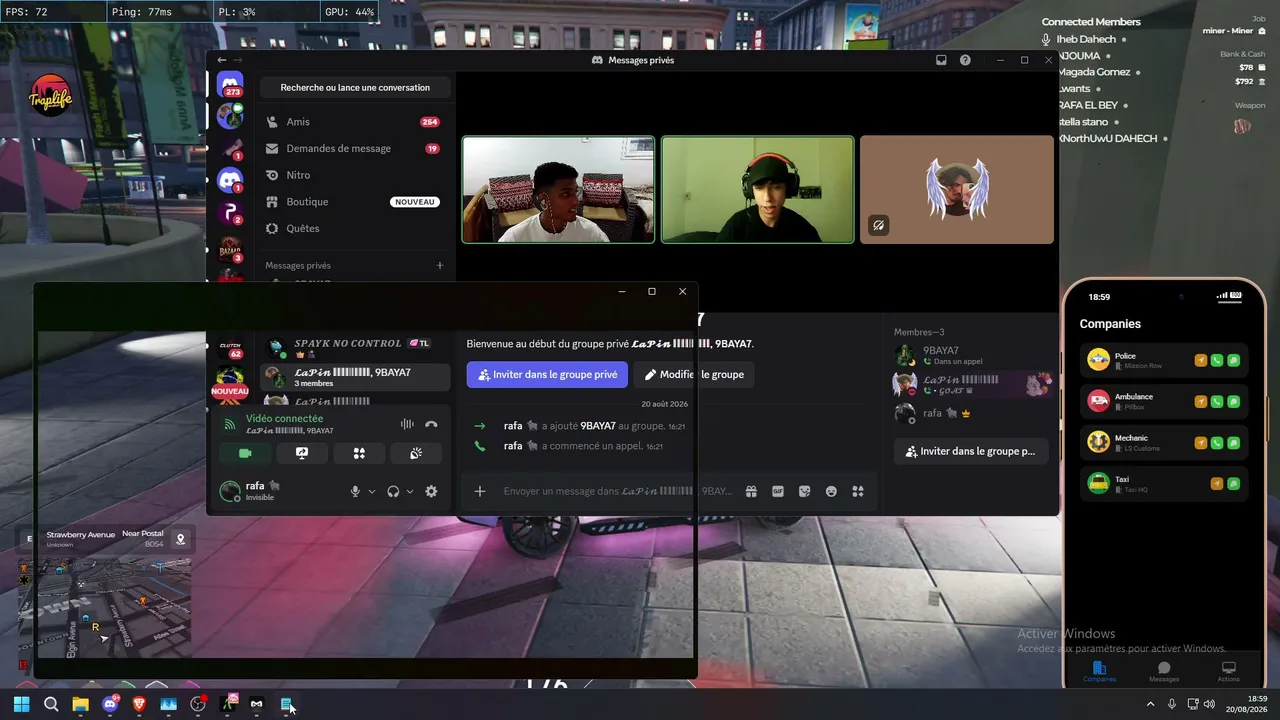Message the Police company on phone
1280x720 pixels.
pos(1234,360)
